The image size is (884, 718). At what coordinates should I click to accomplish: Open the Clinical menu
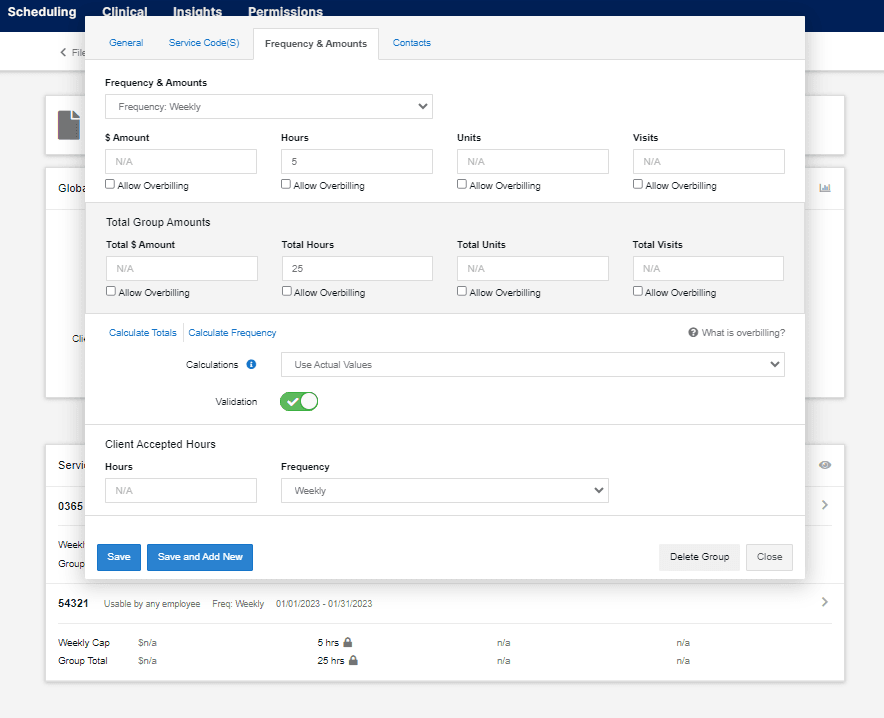125,12
